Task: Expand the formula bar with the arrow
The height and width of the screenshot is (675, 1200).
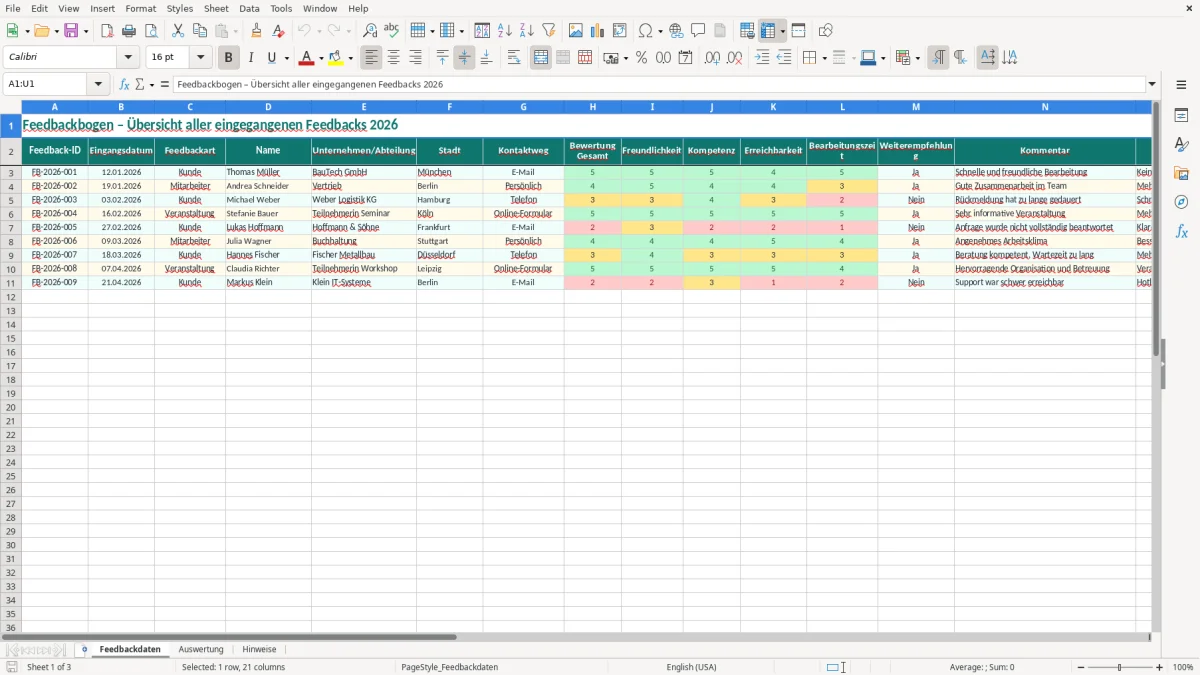Action: coord(1152,84)
